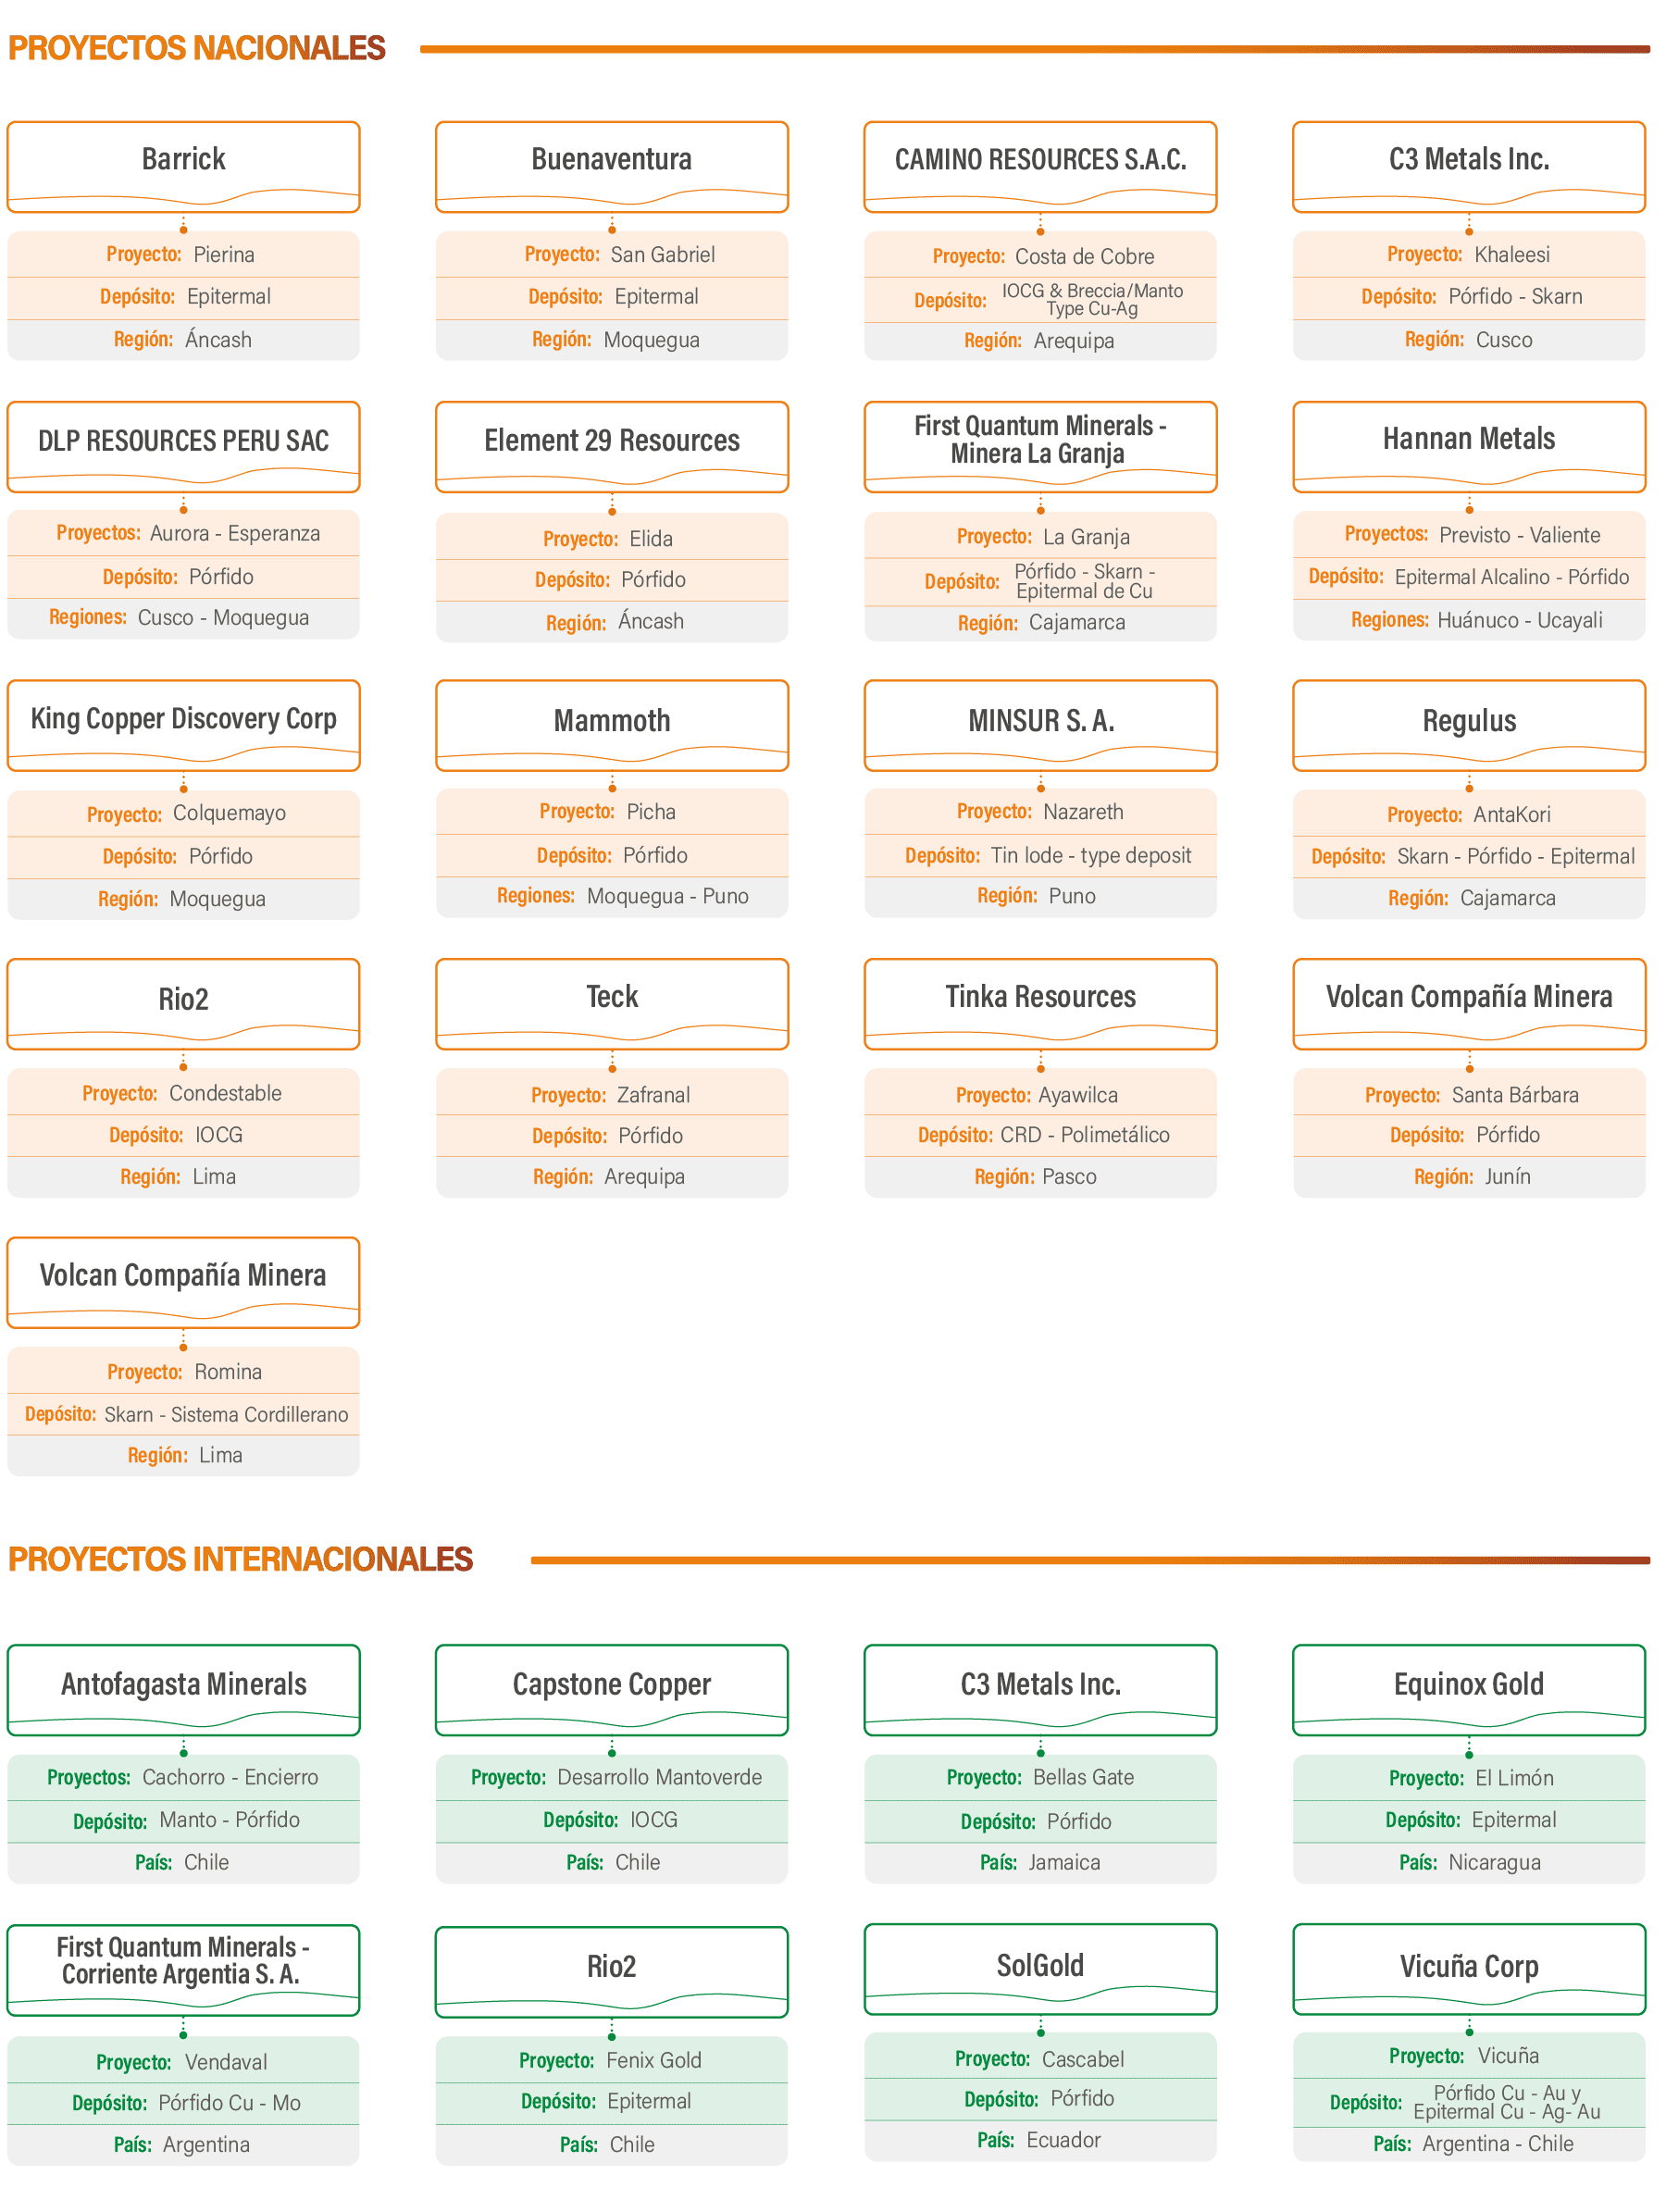1666x2212 pixels.
Task: Select the Barrick company card title
Action: pyautogui.click(x=184, y=159)
